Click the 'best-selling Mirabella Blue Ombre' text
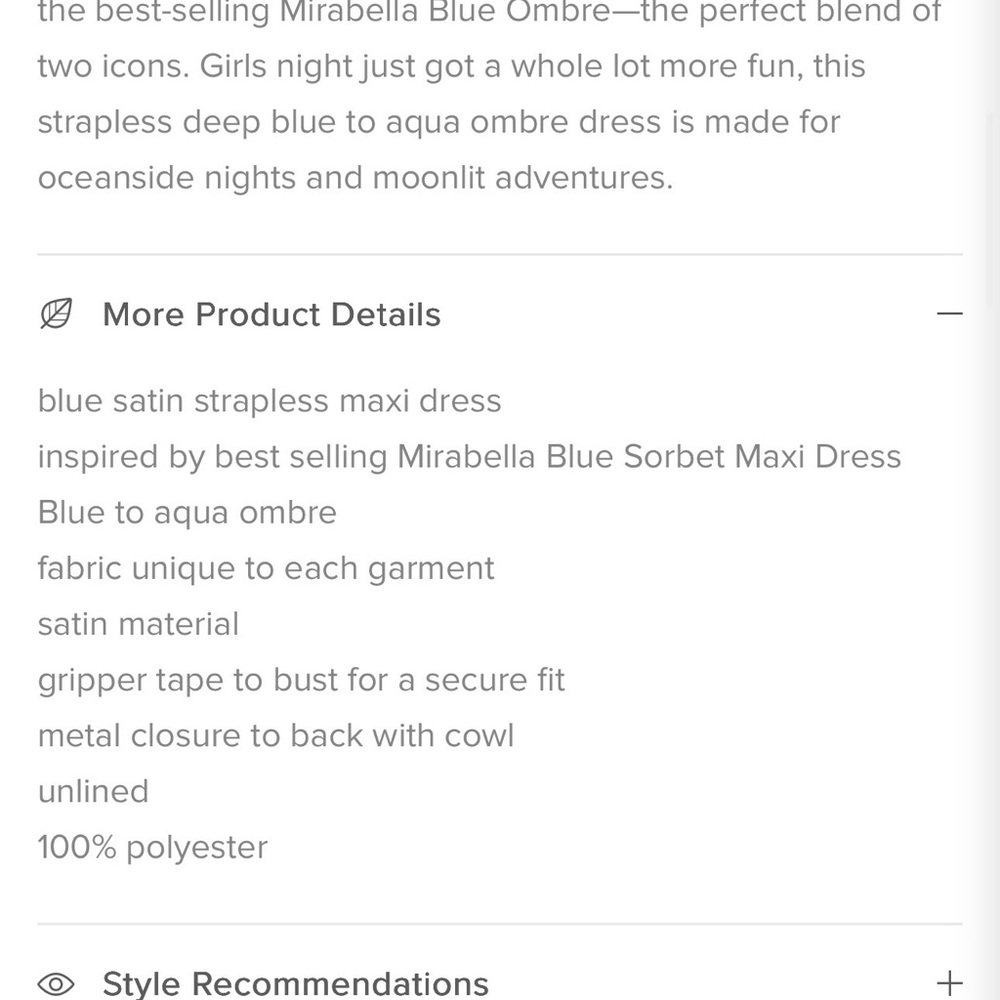This screenshot has height=1000, width=1000. 353,13
